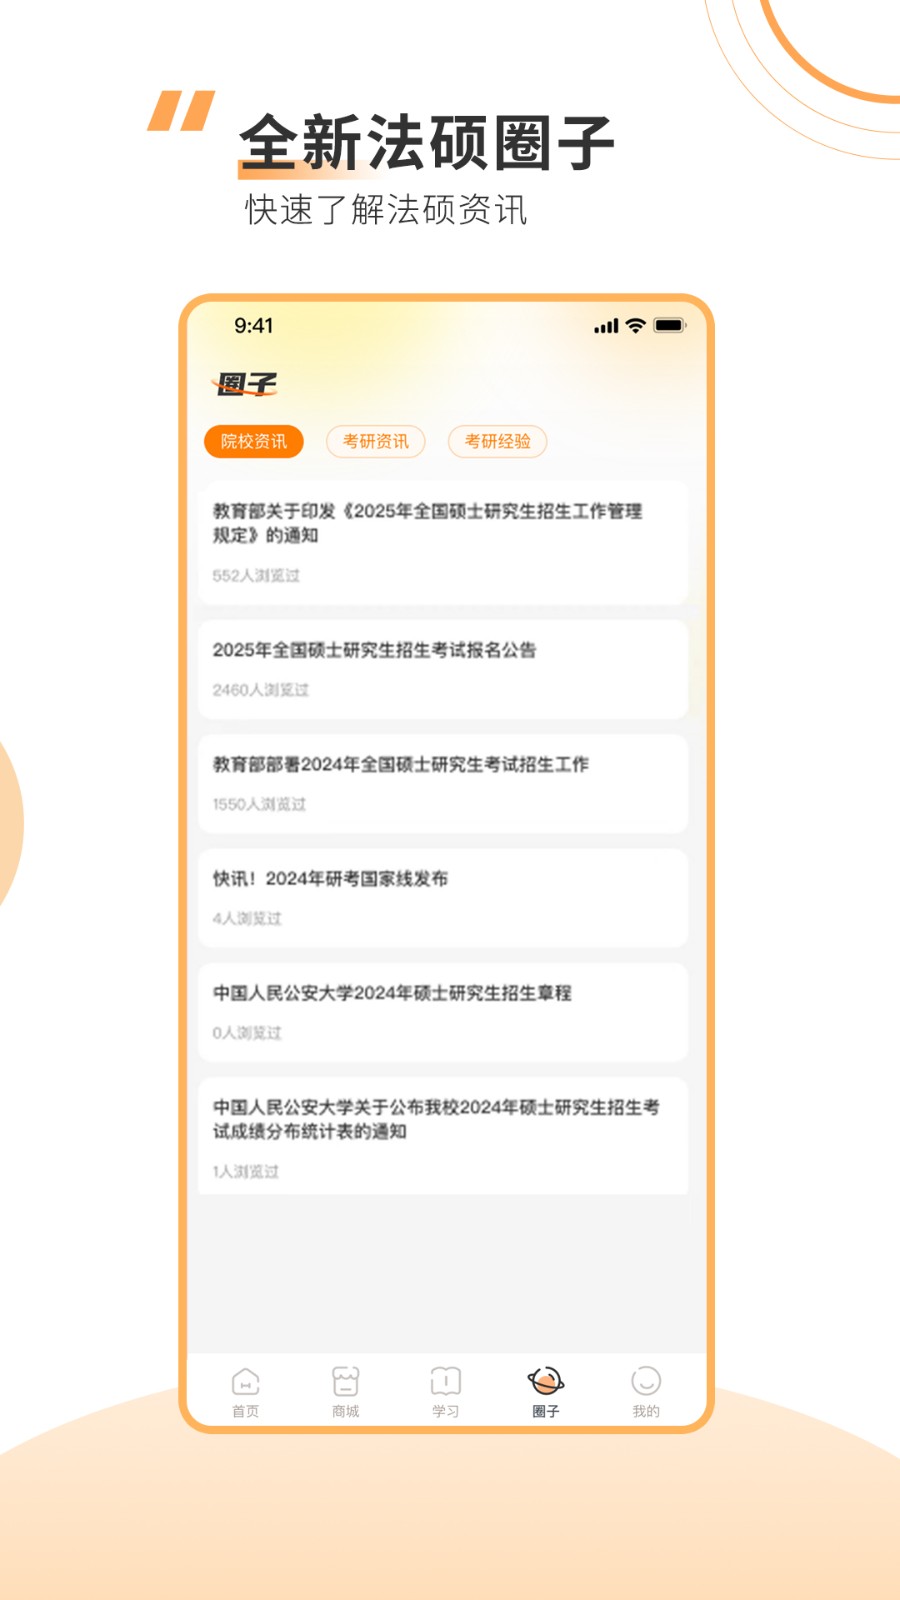The image size is (900, 1600).
Task: Click the 9:41 clock in status bar
Action: point(254,326)
